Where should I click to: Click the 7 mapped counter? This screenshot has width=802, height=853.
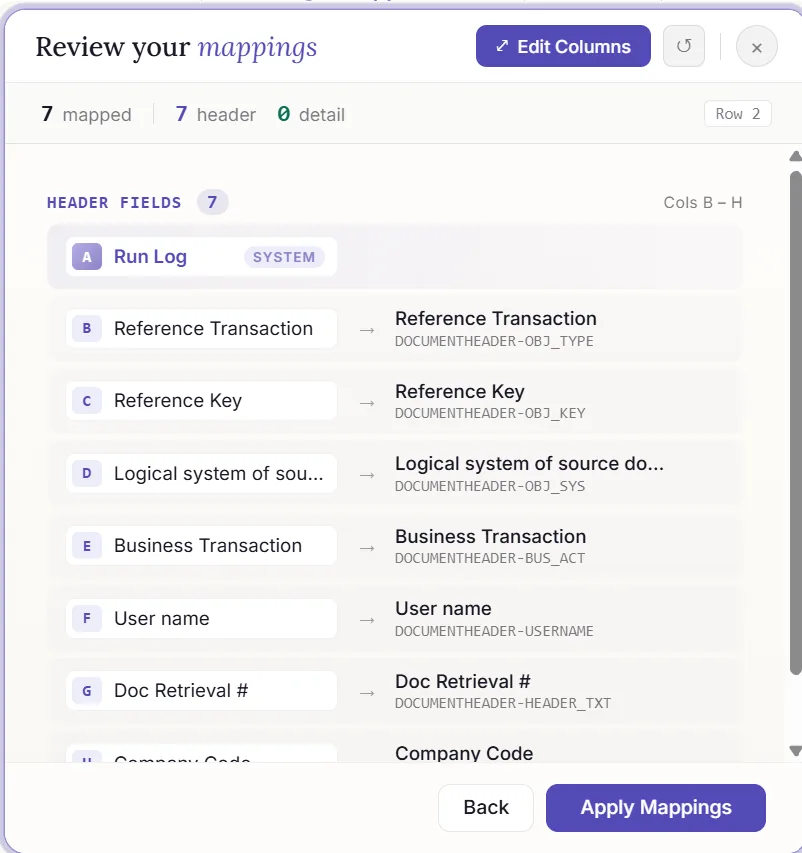pyautogui.click(x=86, y=114)
